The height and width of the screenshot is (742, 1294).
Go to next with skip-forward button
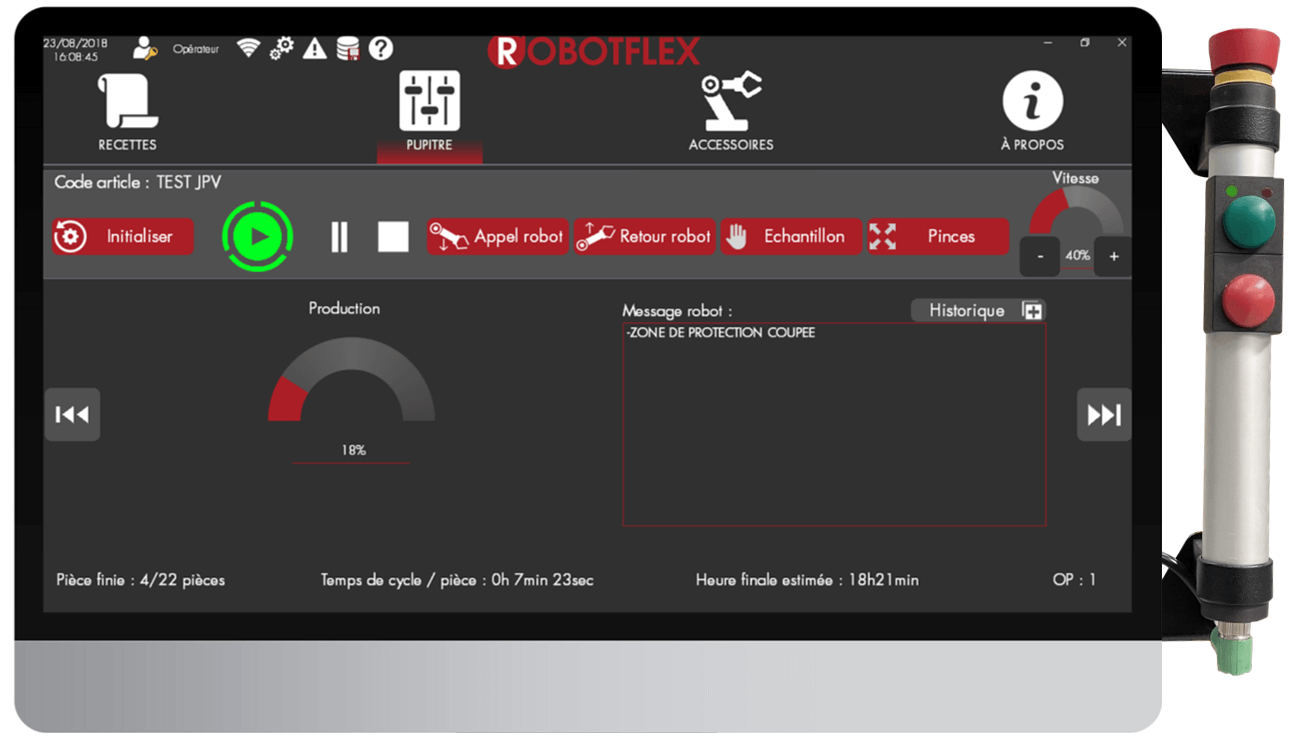(x=1104, y=414)
